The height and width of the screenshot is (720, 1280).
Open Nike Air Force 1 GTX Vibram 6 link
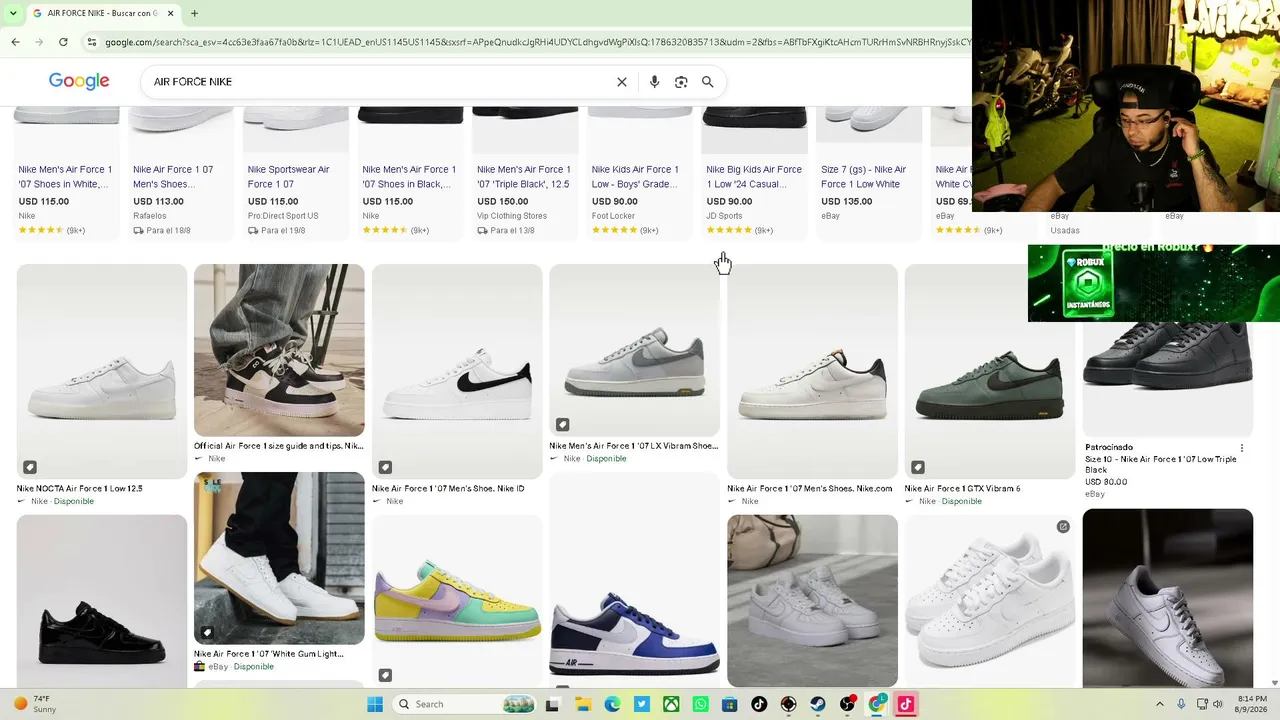[x=963, y=489]
